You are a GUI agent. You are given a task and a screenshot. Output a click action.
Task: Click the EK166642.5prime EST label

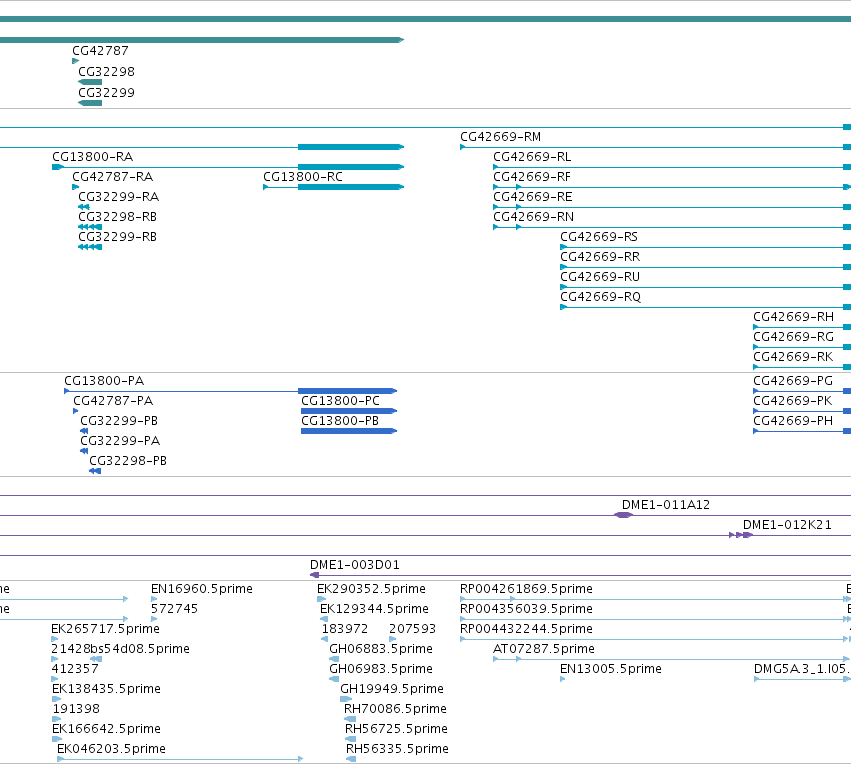[x=106, y=729]
